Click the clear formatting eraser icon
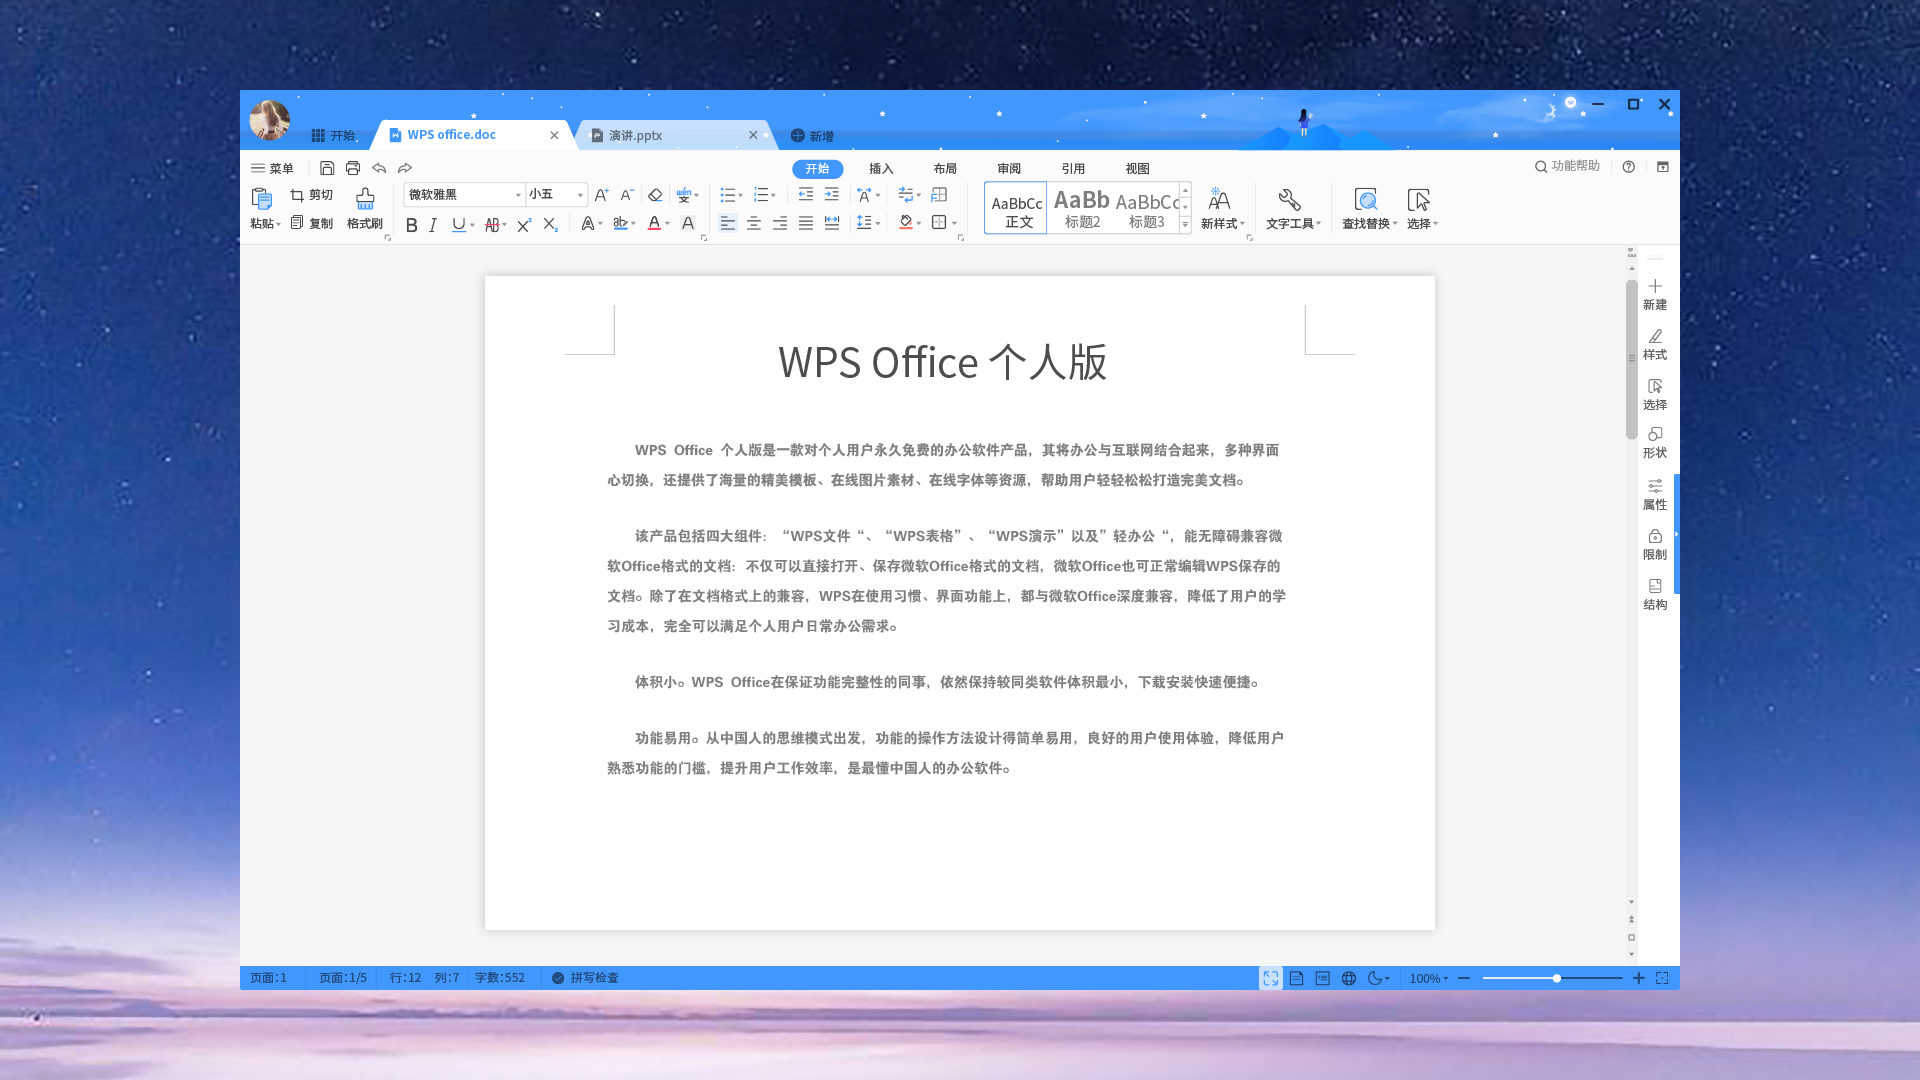The height and width of the screenshot is (1080, 1920). click(x=655, y=195)
